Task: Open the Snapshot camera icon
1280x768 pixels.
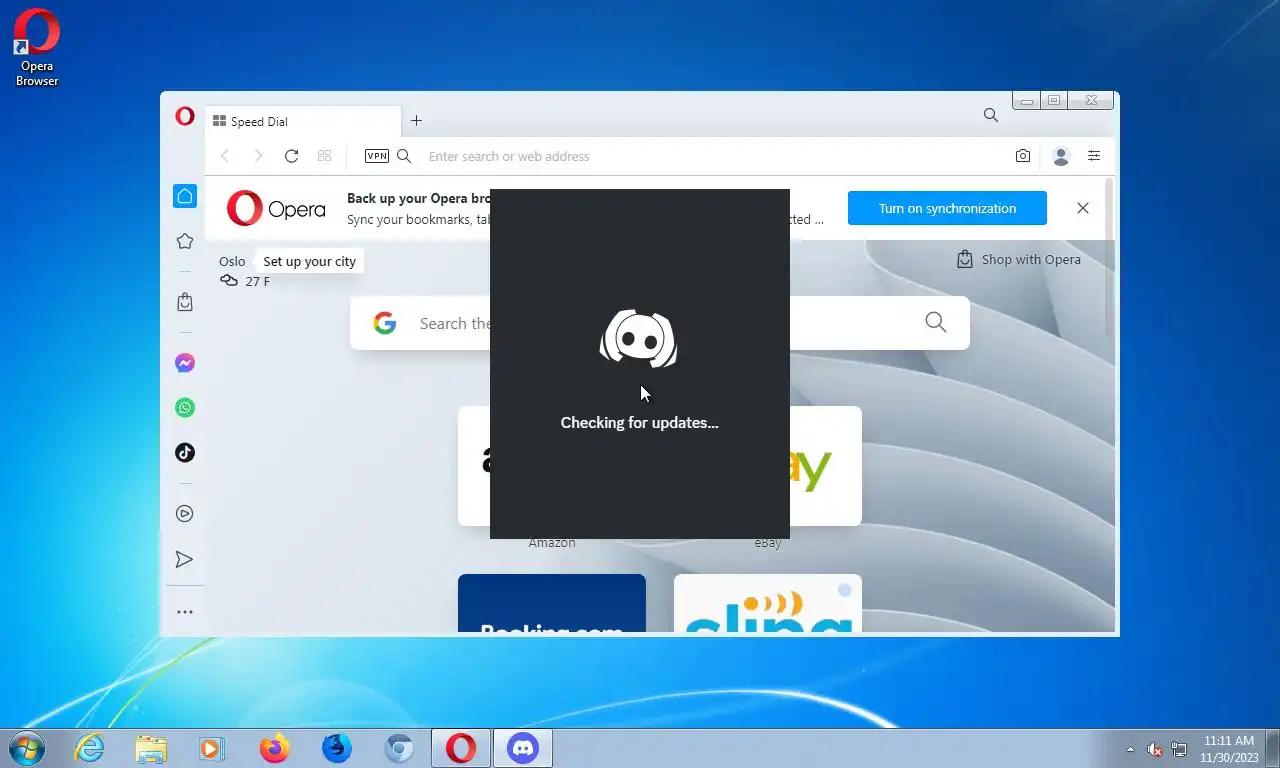Action: pos(1022,156)
